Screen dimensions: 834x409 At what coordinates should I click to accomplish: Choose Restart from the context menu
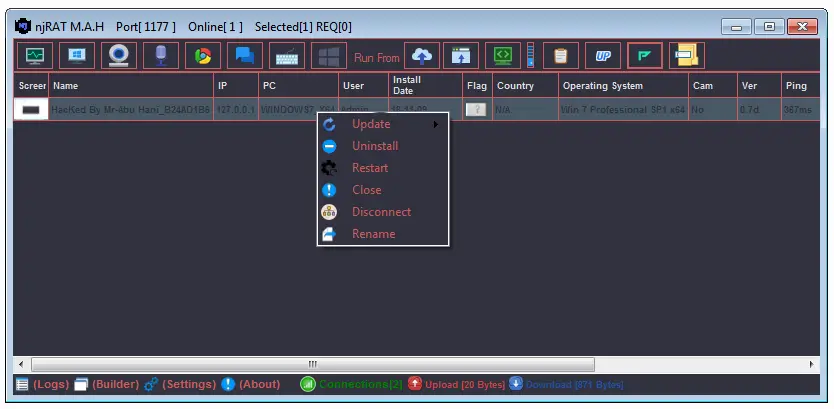[x=369, y=168]
